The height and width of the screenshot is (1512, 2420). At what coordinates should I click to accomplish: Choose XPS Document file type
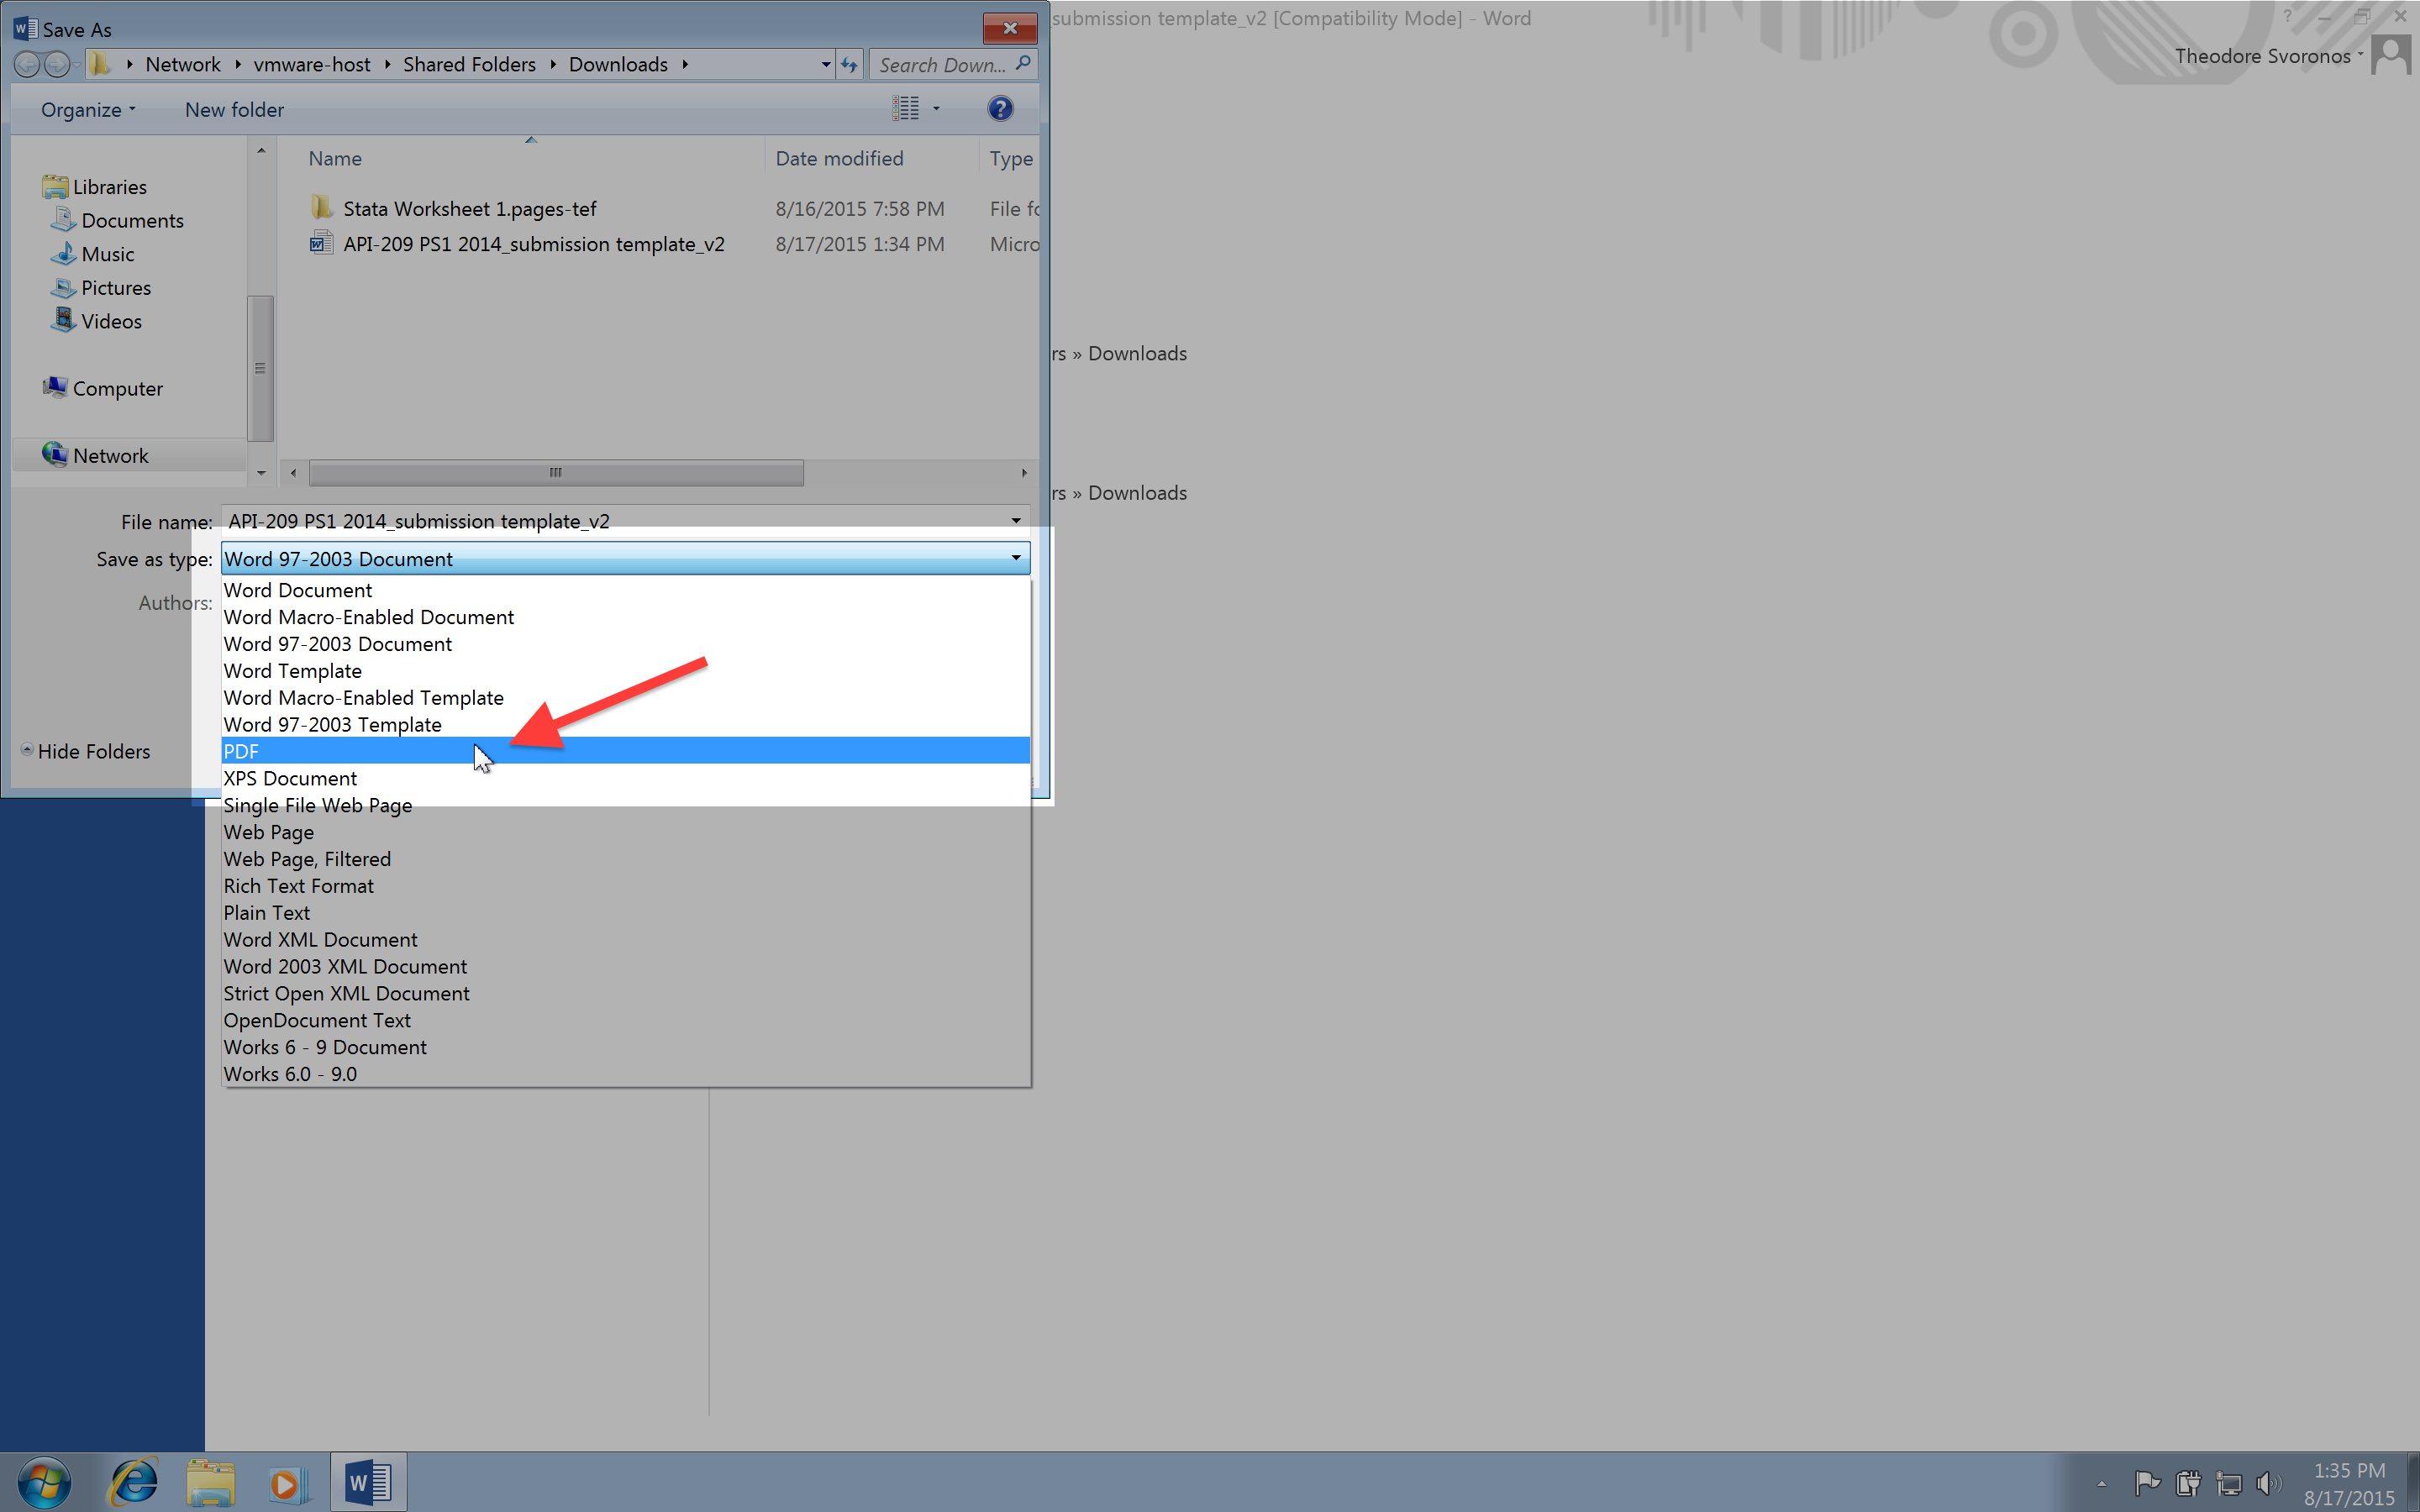[x=625, y=778]
